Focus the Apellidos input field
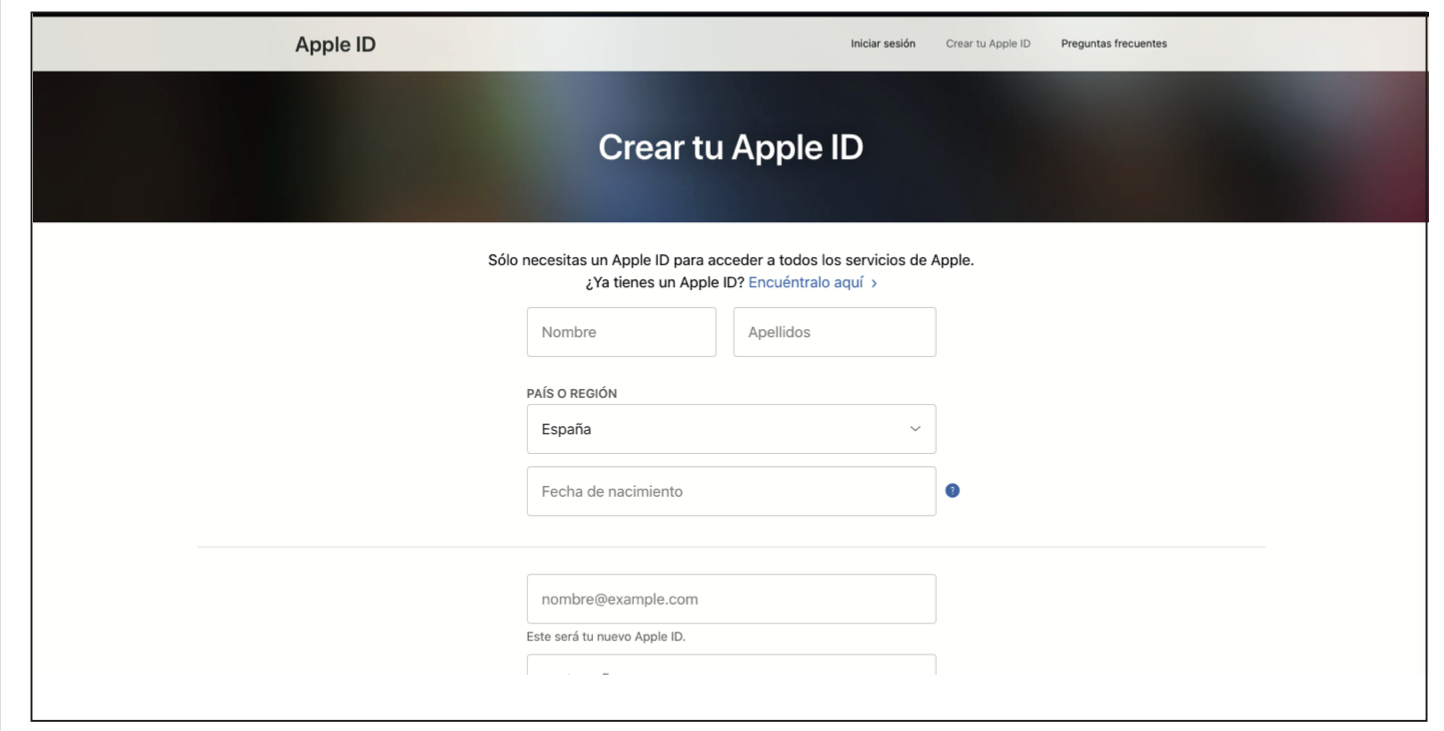 tap(835, 332)
